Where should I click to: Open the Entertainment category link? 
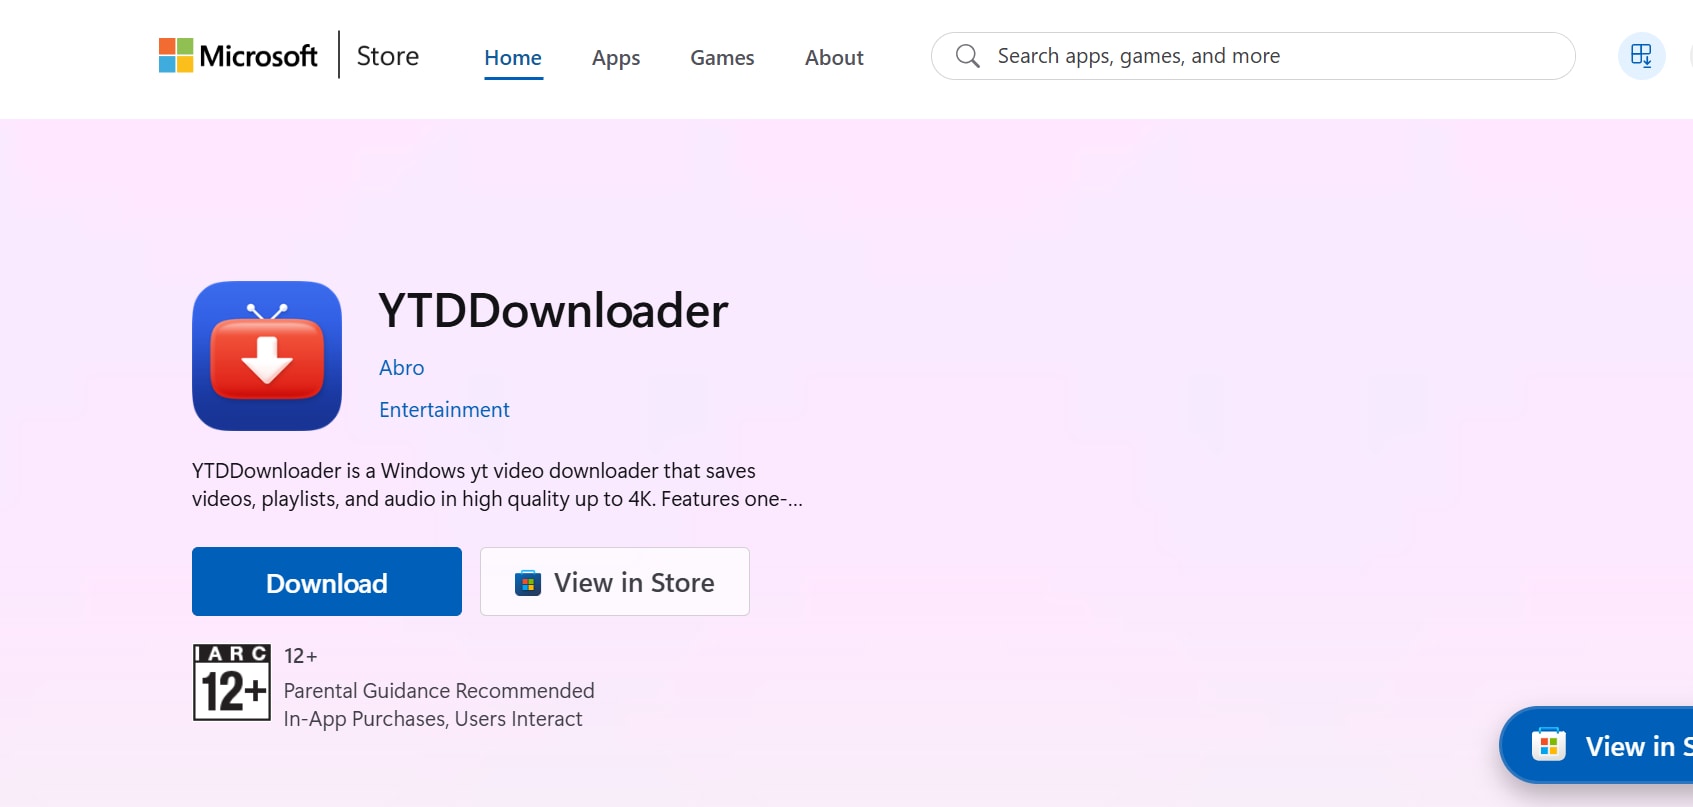coord(444,410)
